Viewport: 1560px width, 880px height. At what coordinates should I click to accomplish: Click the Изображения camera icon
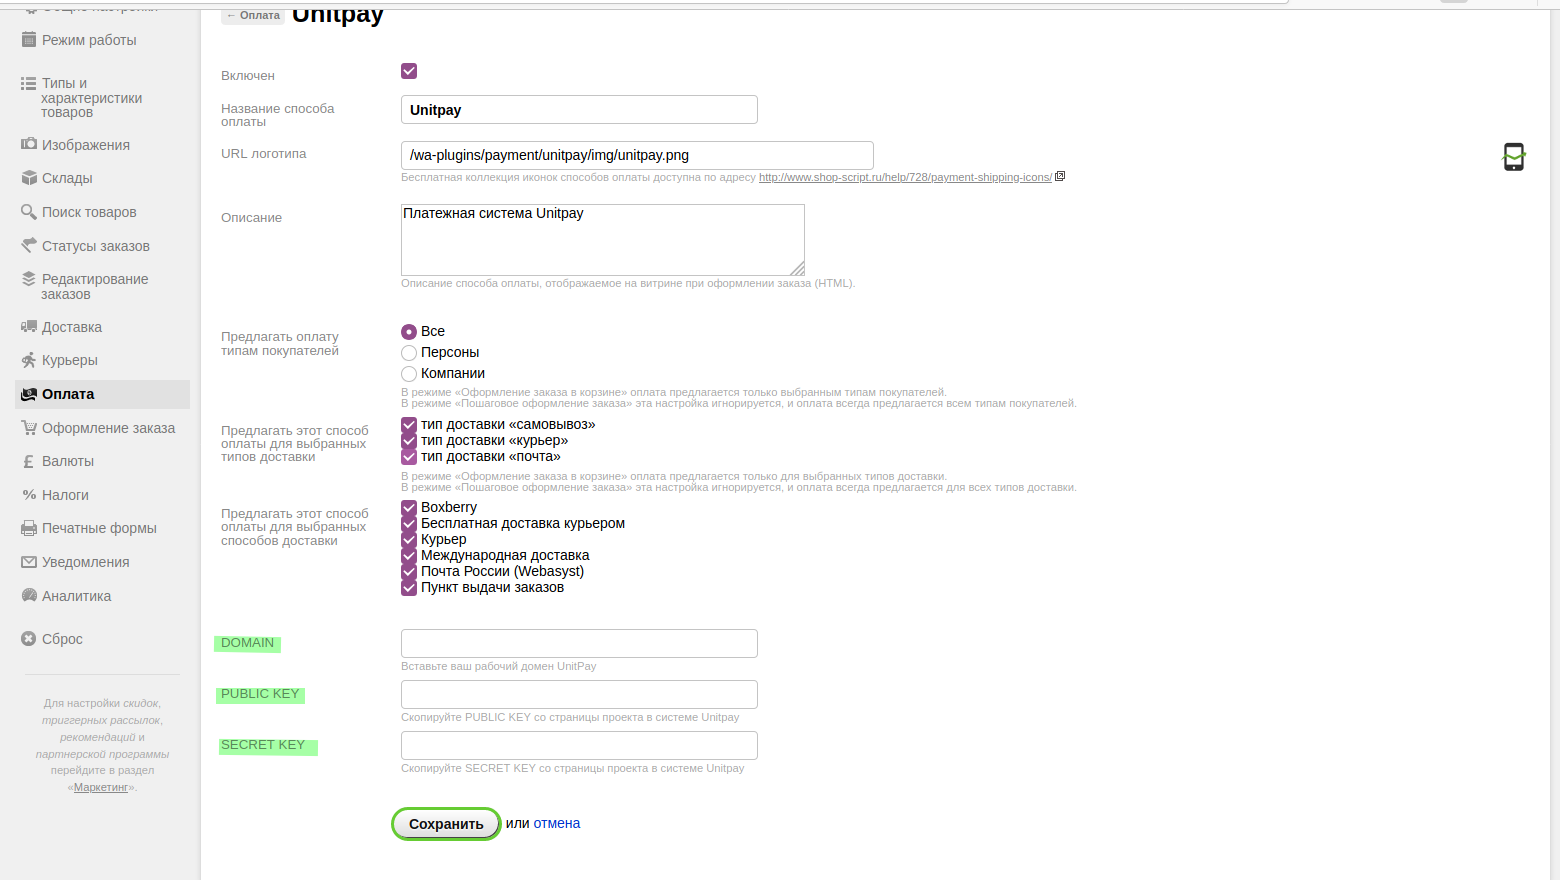[29, 145]
